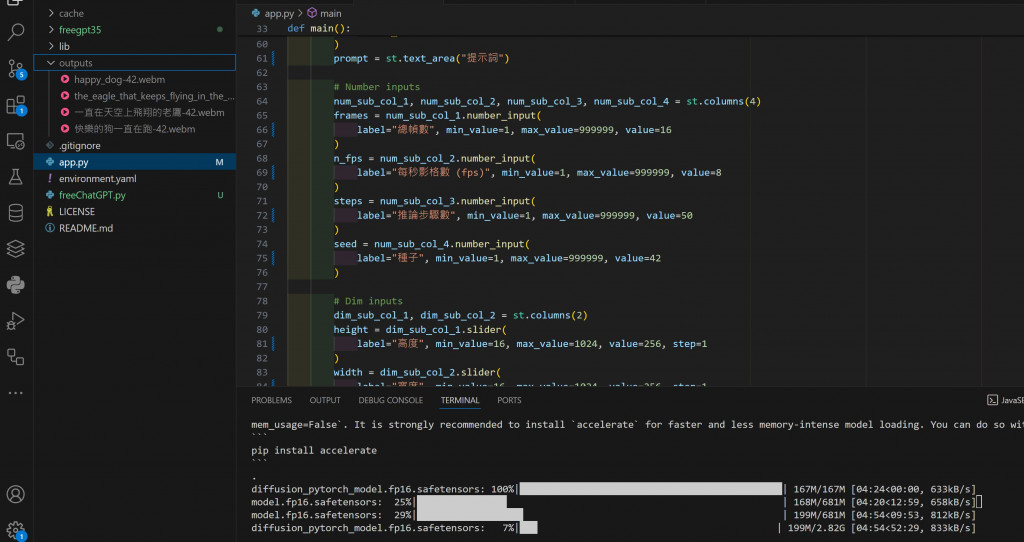Click main symbol icon in breadcrumb
The width and height of the screenshot is (1024, 542).
click(x=312, y=13)
